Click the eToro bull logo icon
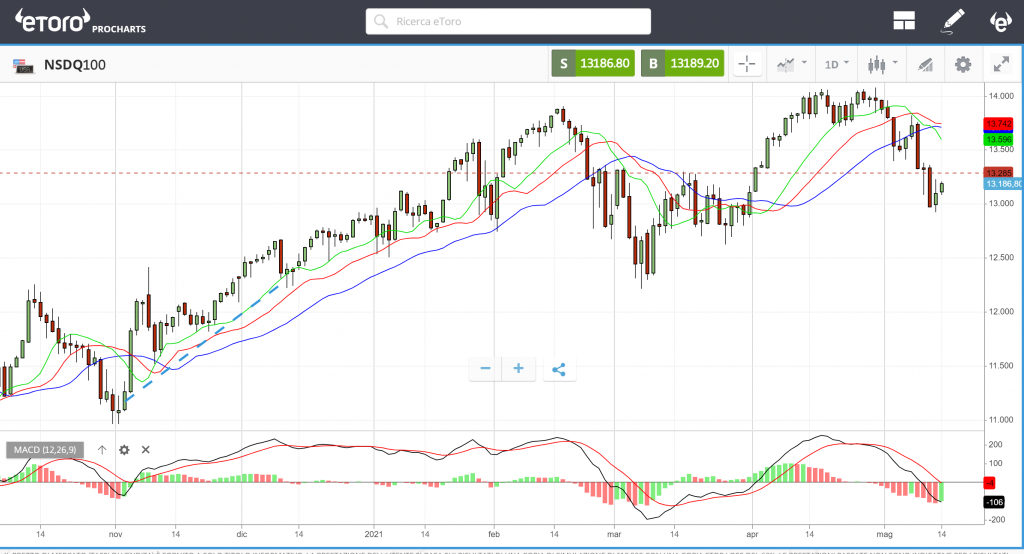 [1000, 22]
